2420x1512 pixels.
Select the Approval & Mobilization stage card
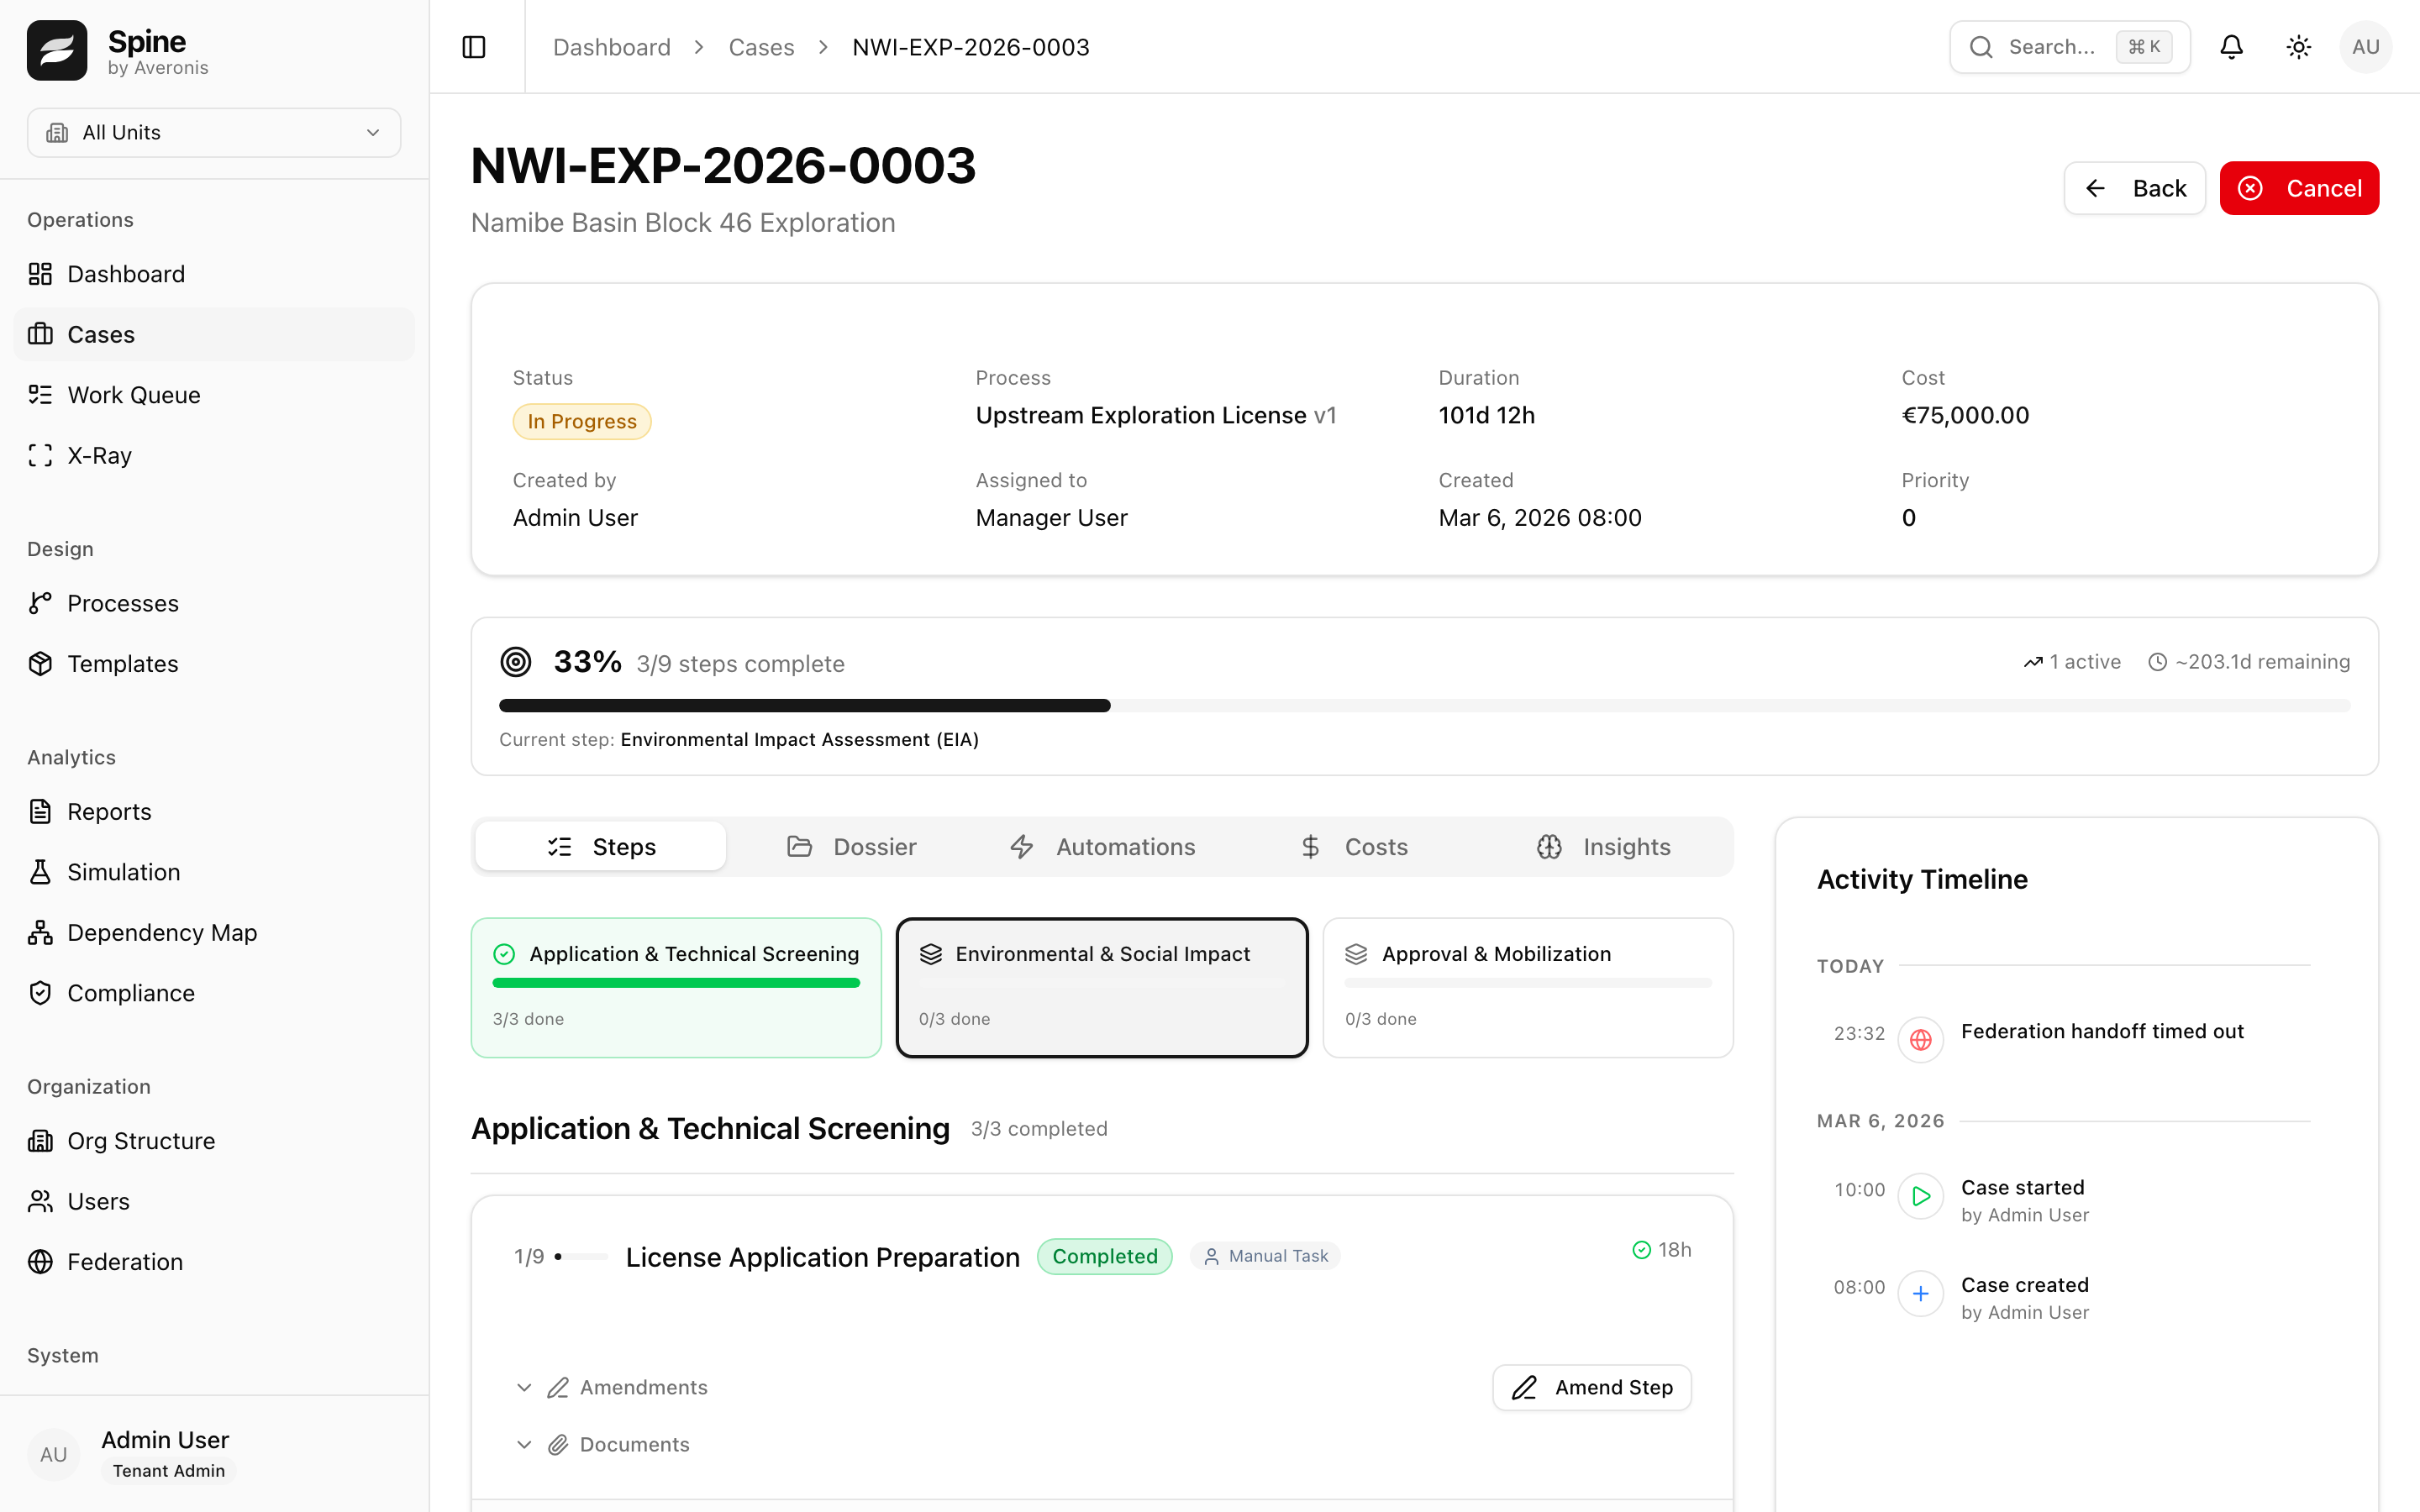point(1528,988)
